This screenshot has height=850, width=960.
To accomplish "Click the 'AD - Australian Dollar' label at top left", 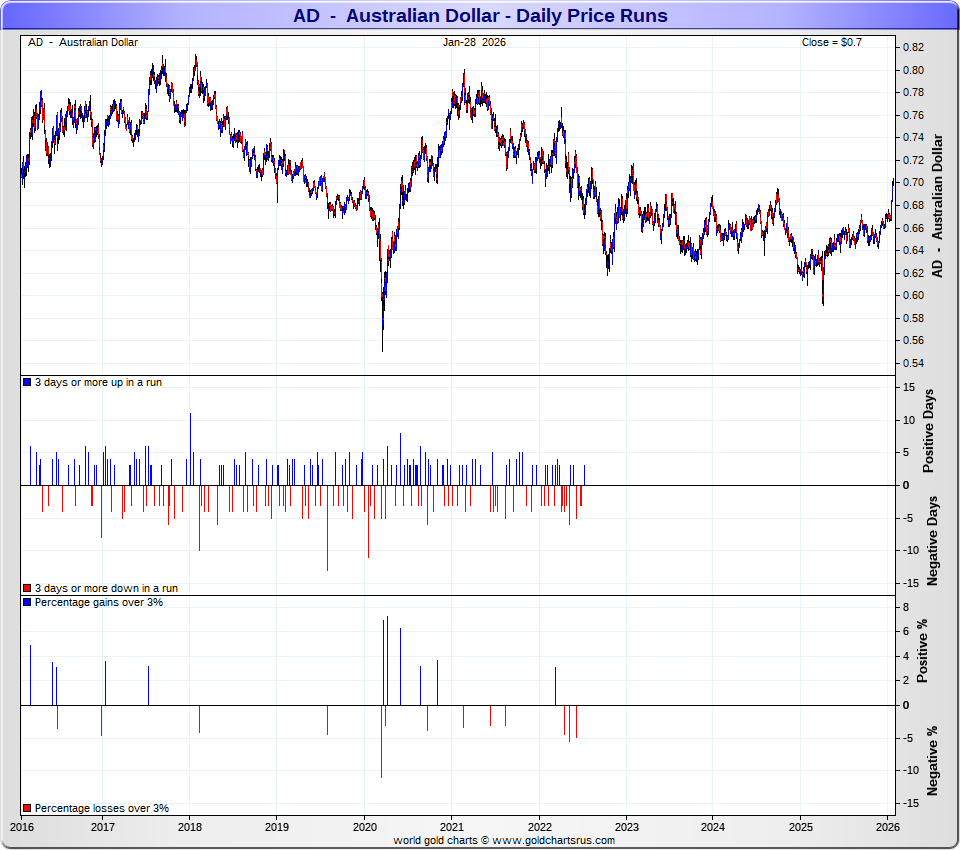I will point(83,42).
